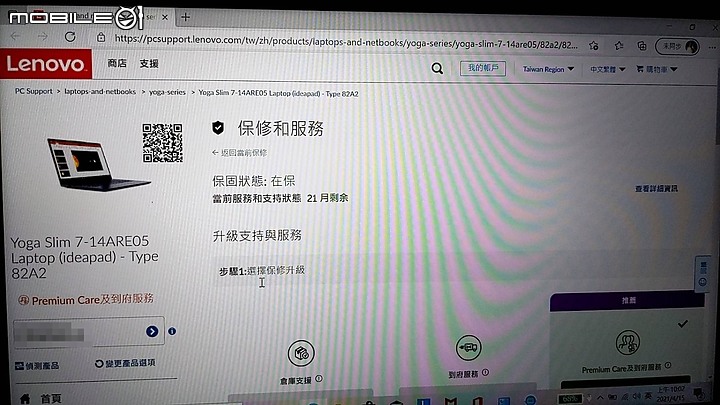
Task: Click the browser Forward arrow
Action: tap(42, 36)
